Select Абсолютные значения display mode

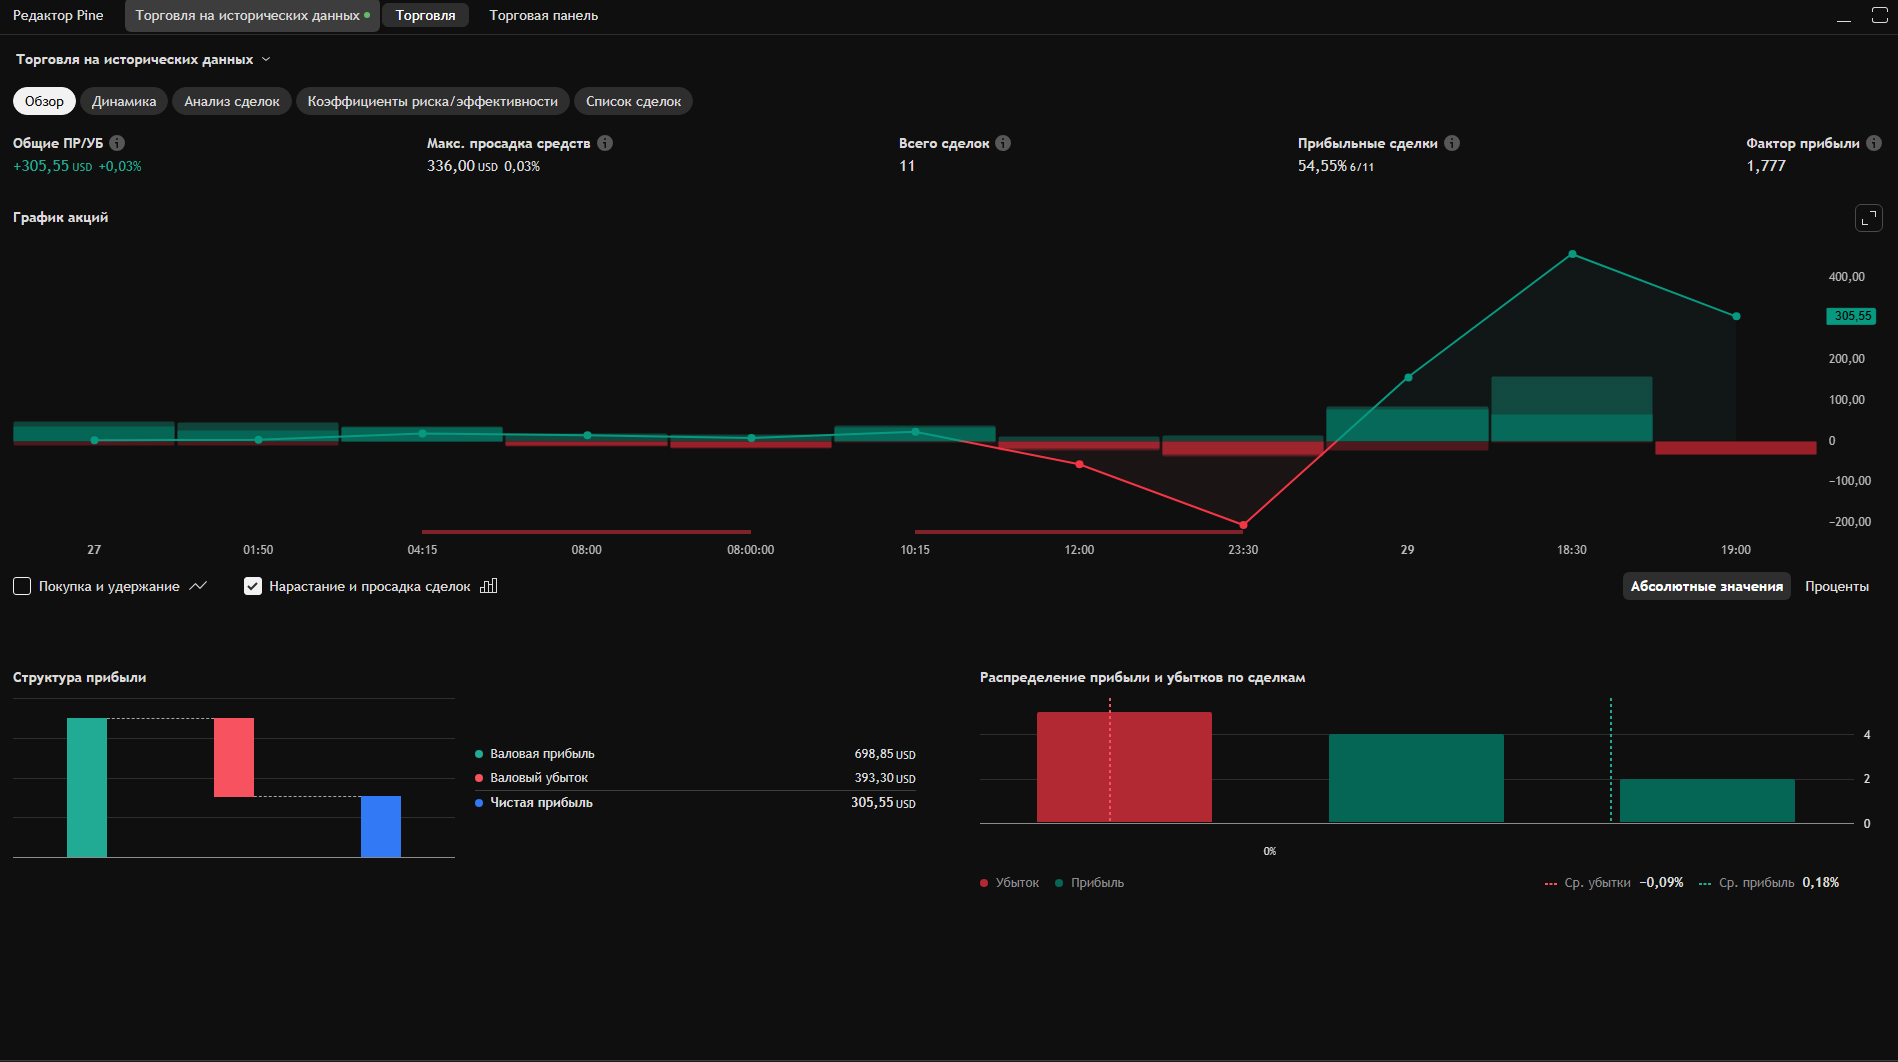[x=1706, y=586]
